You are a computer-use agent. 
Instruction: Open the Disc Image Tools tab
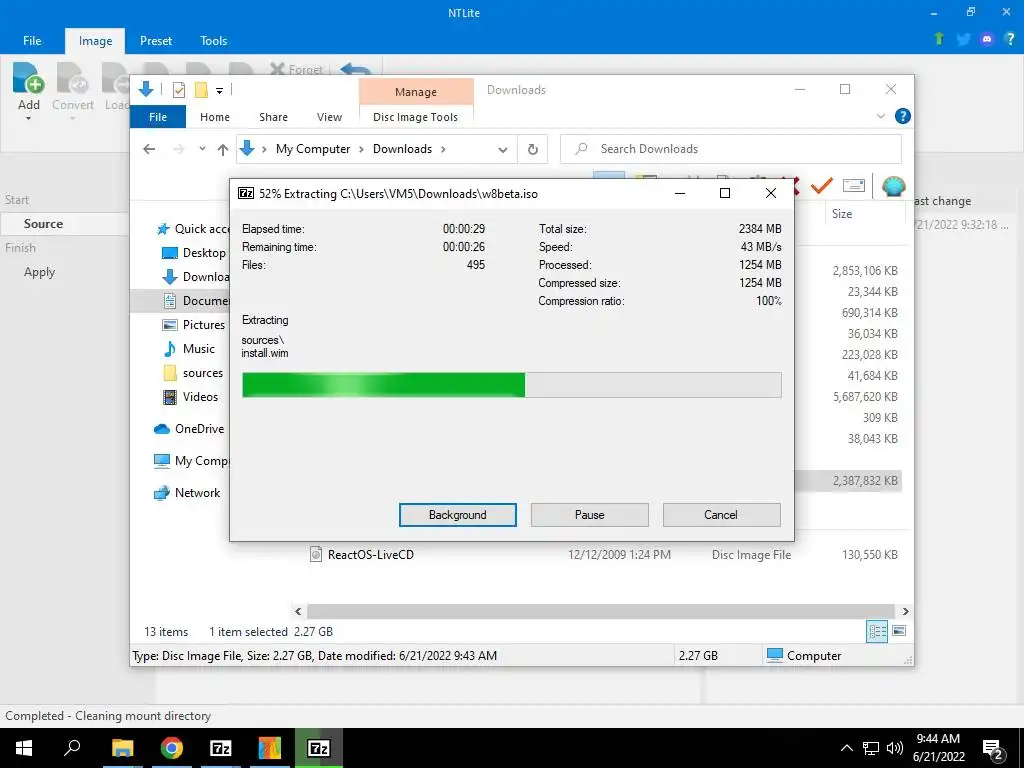click(415, 117)
